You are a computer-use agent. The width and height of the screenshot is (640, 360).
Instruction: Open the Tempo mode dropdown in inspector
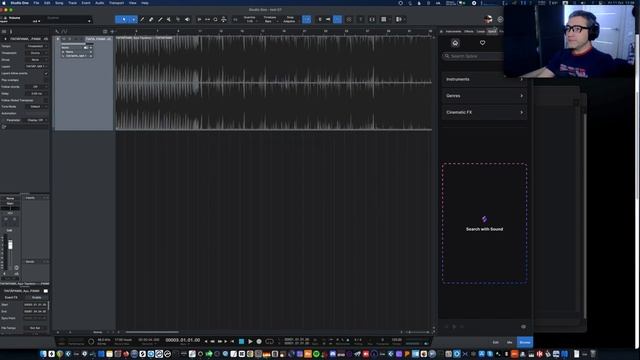click(x=36, y=46)
